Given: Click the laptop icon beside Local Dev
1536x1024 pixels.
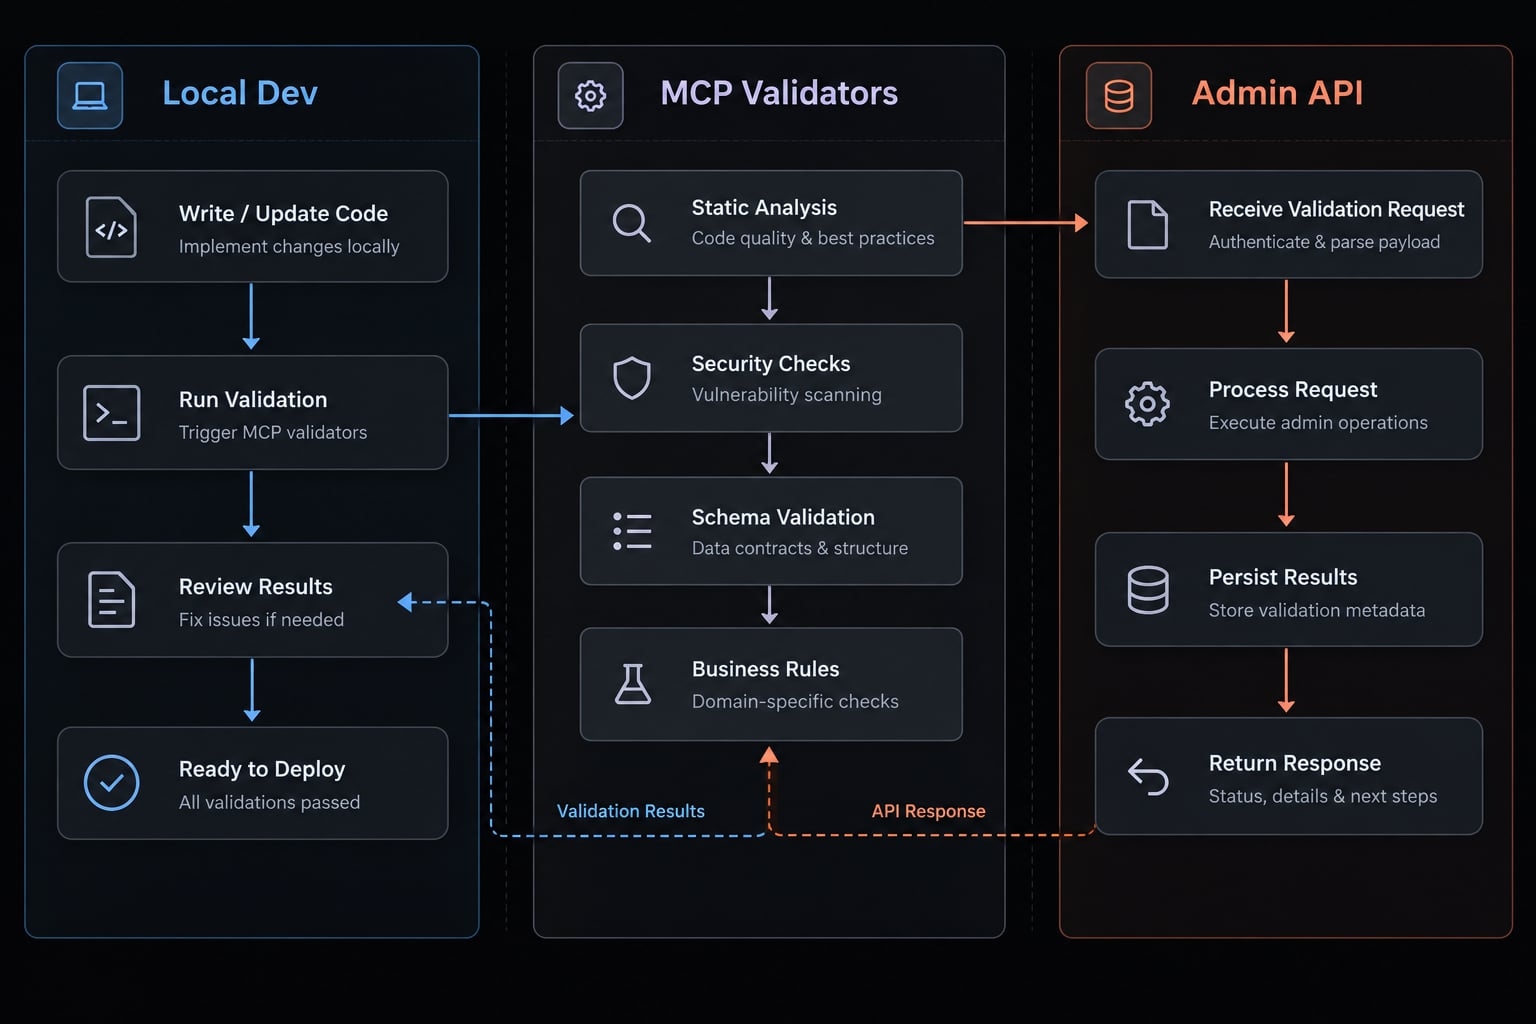Looking at the screenshot, I should [x=90, y=96].
